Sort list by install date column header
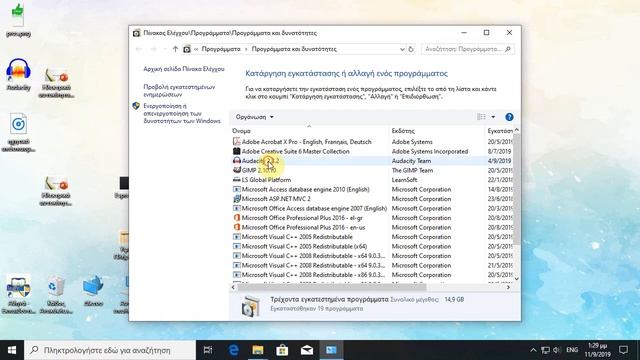 [x=500, y=131]
